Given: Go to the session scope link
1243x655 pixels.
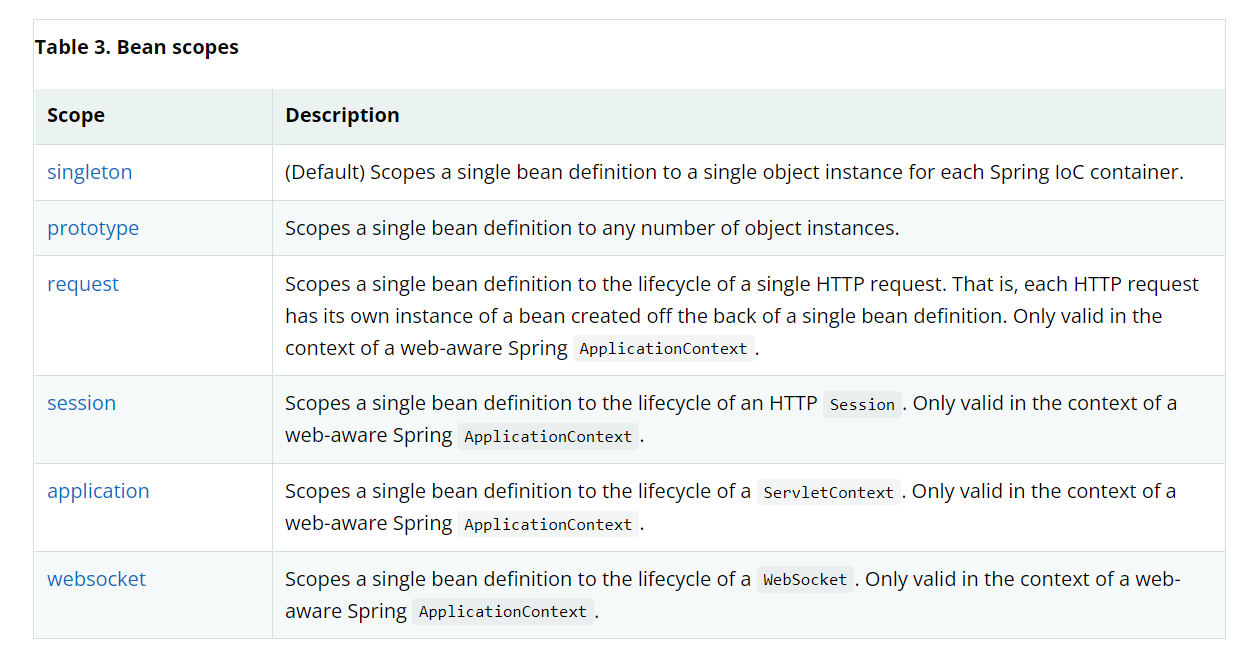Looking at the screenshot, I should coord(81,403).
